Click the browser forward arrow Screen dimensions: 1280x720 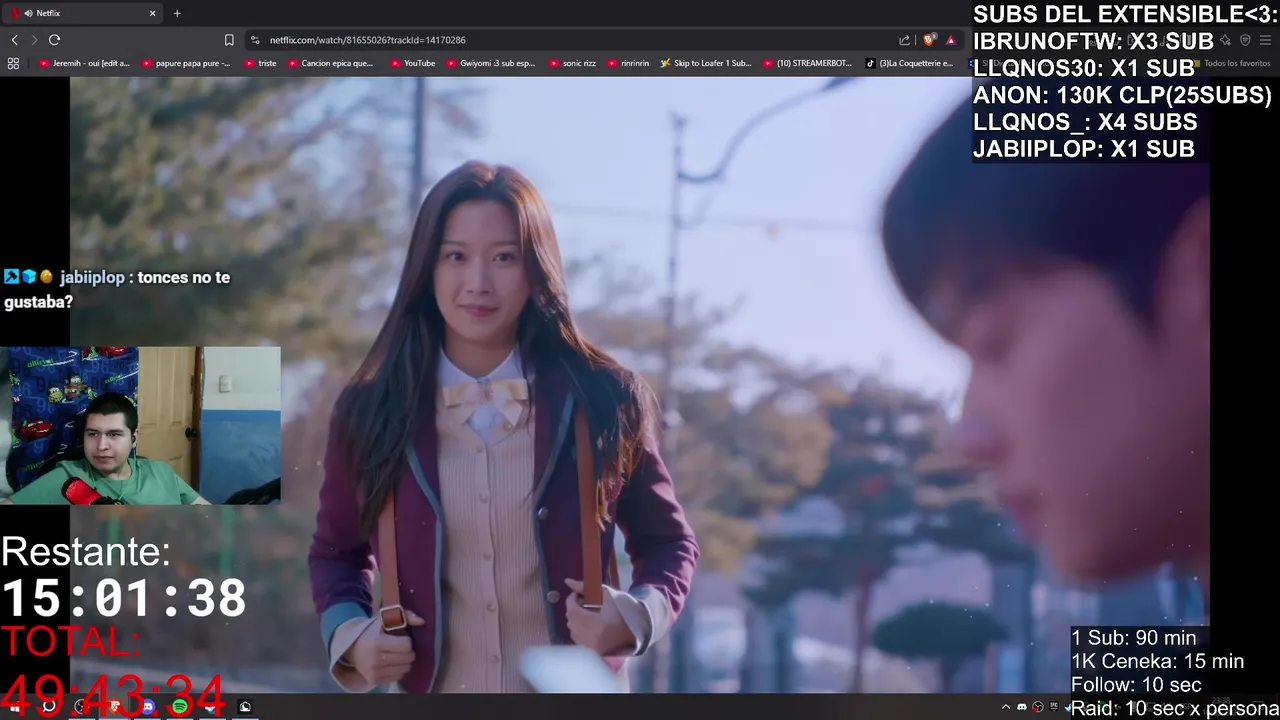(x=34, y=40)
